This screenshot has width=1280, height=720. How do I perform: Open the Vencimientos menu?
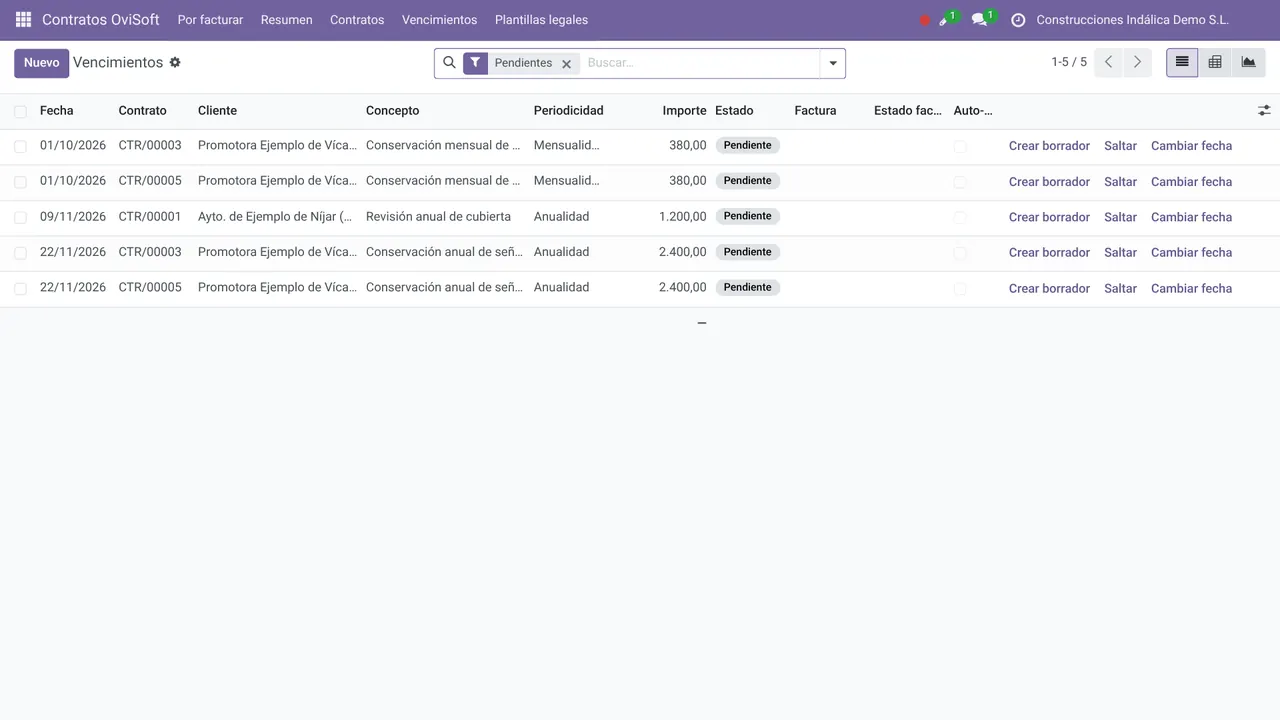(x=439, y=20)
